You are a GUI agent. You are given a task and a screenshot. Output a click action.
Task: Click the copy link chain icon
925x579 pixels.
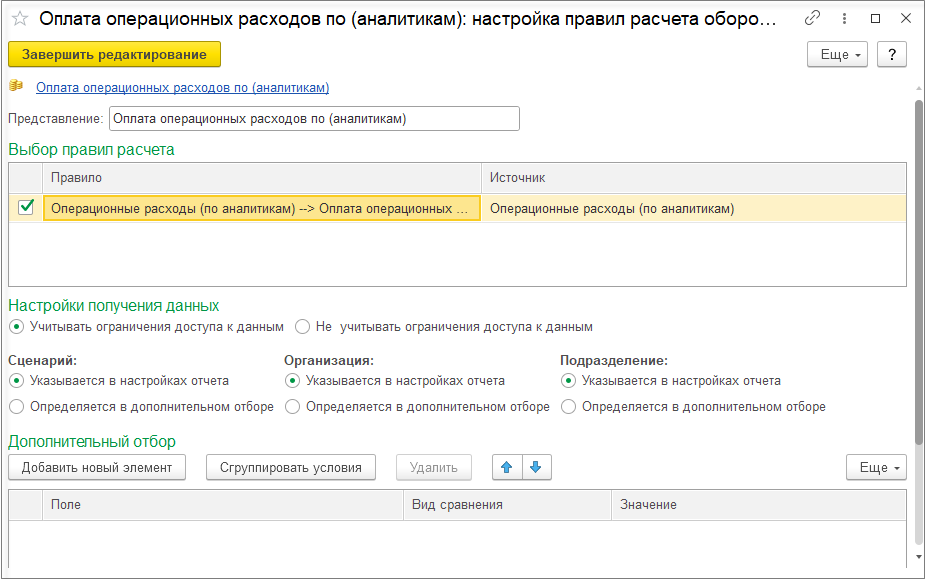point(812,19)
